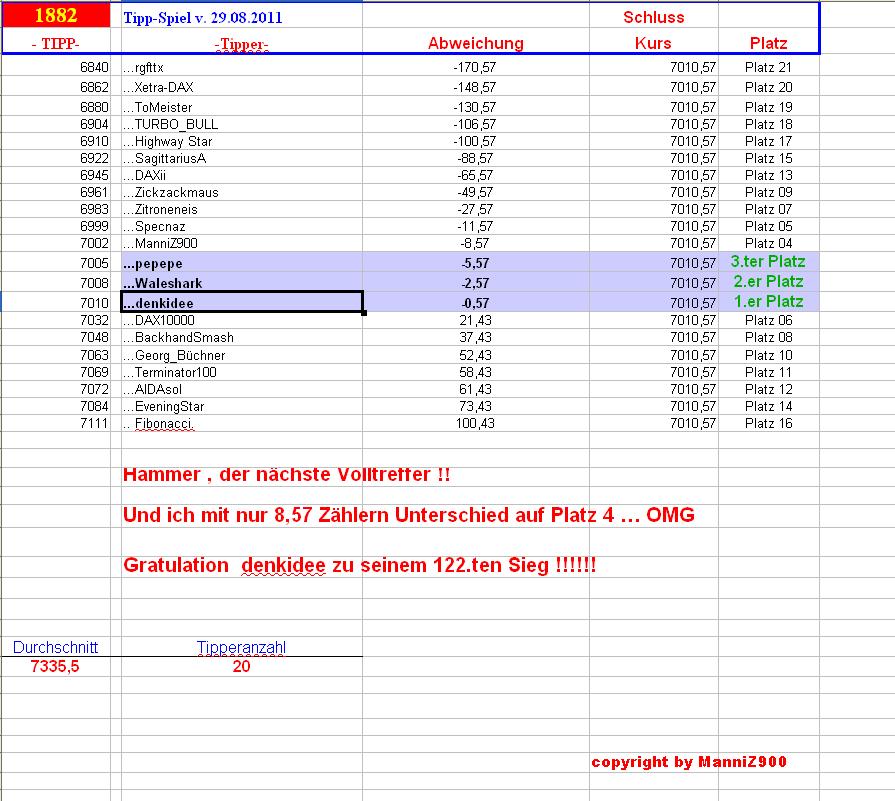Click the 'Schluss' header cell
Viewport: 895px width, 801px height.
pyautogui.click(x=654, y=17)
